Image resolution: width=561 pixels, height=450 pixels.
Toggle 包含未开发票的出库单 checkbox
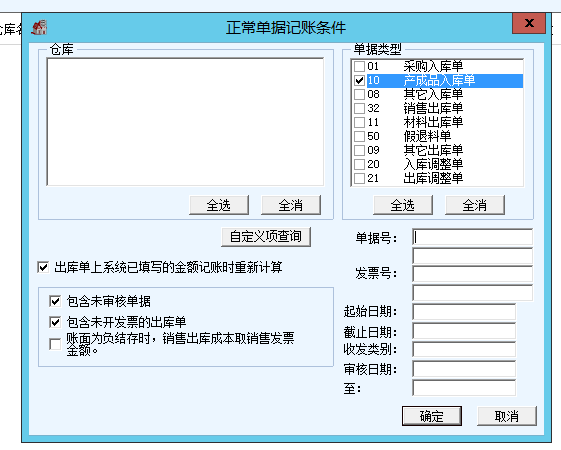tap(55, 322)
